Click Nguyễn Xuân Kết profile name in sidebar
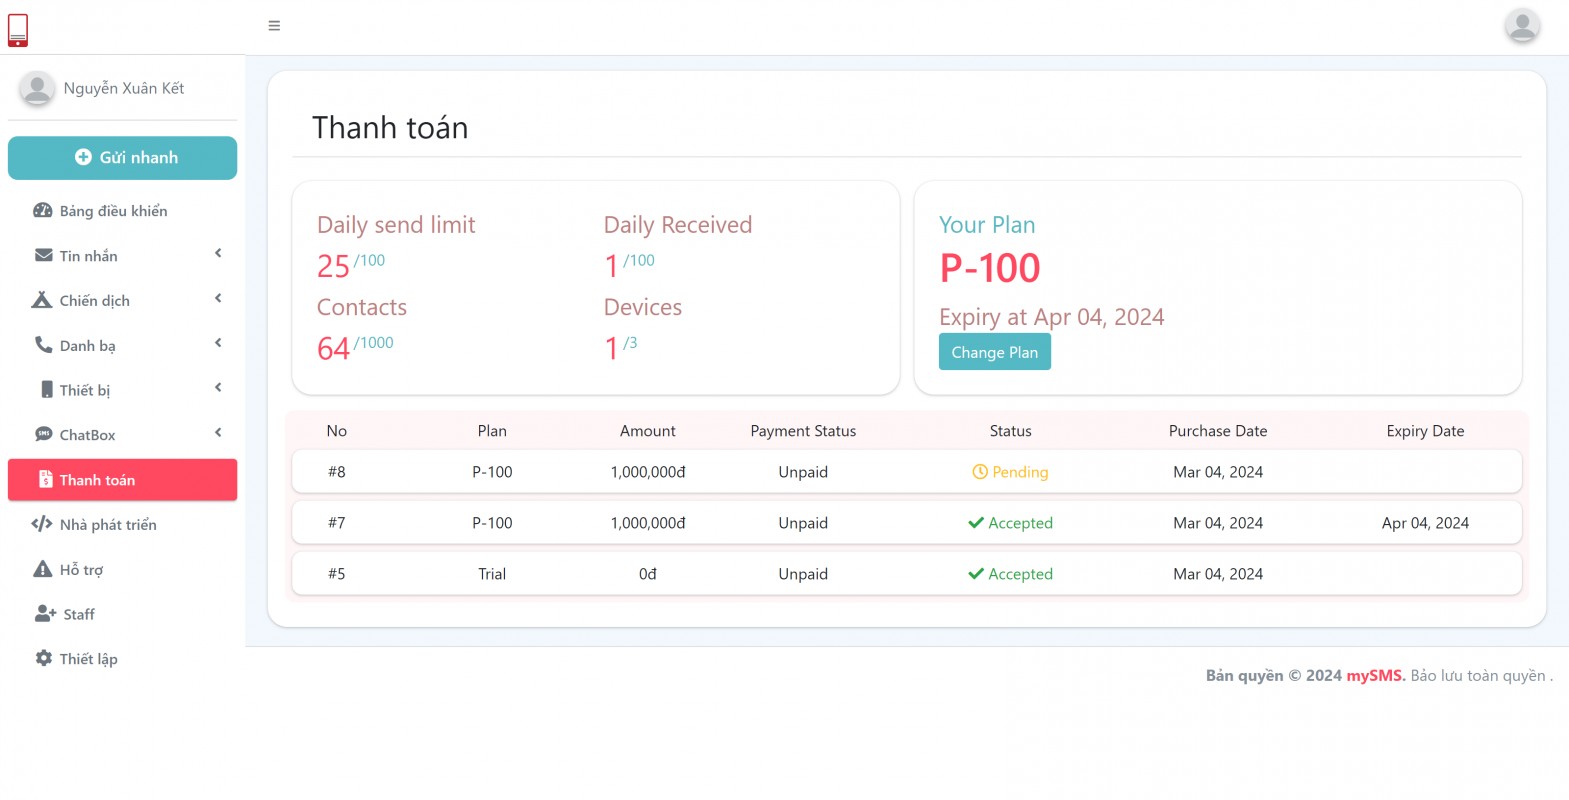This screenshot has width=1569, height=800. (x=124, y=88)
